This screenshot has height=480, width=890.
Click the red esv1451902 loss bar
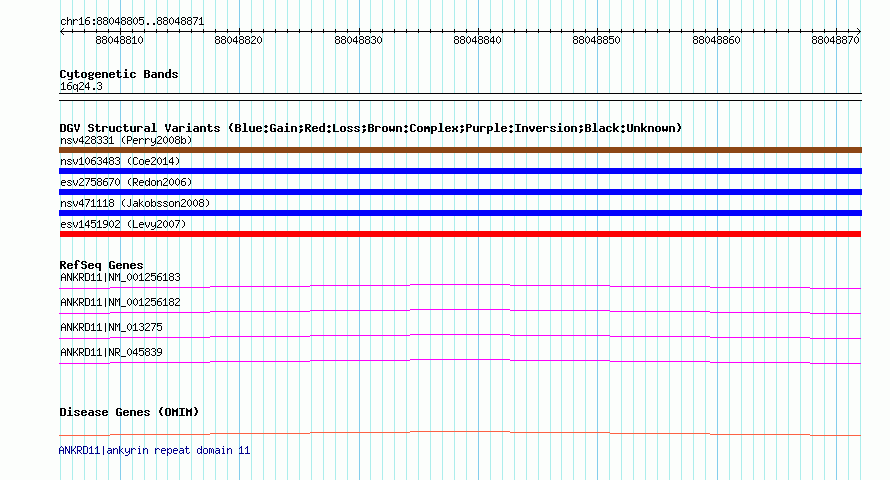click(460, 234)
